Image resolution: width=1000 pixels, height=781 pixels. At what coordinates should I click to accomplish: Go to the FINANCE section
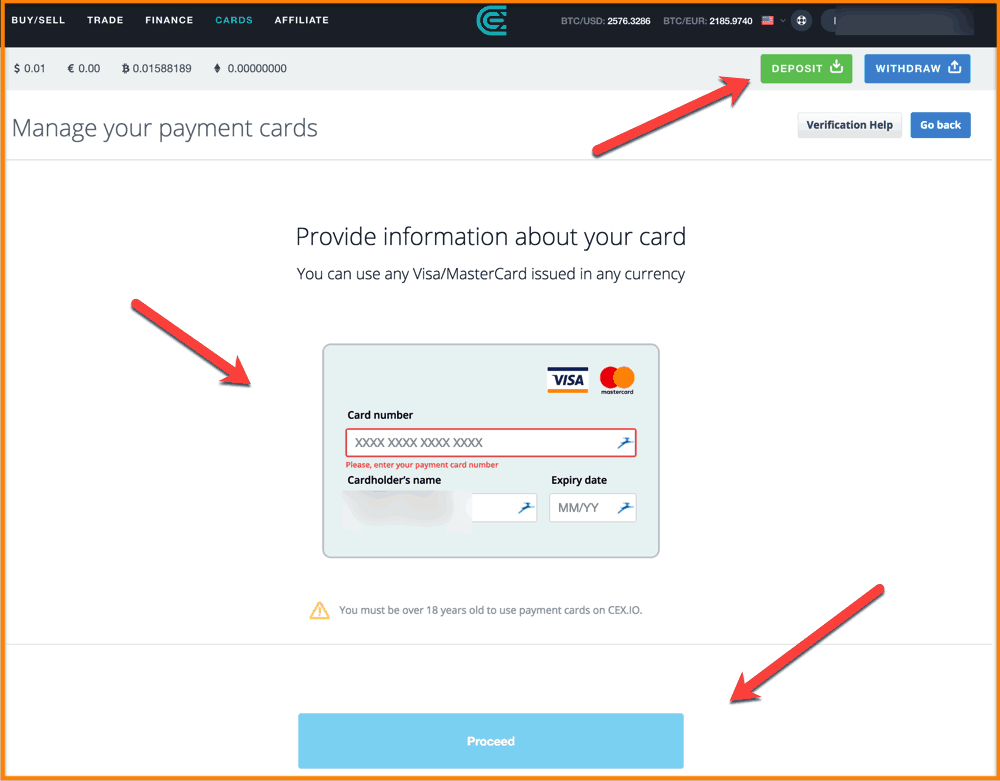click(169, 20)
